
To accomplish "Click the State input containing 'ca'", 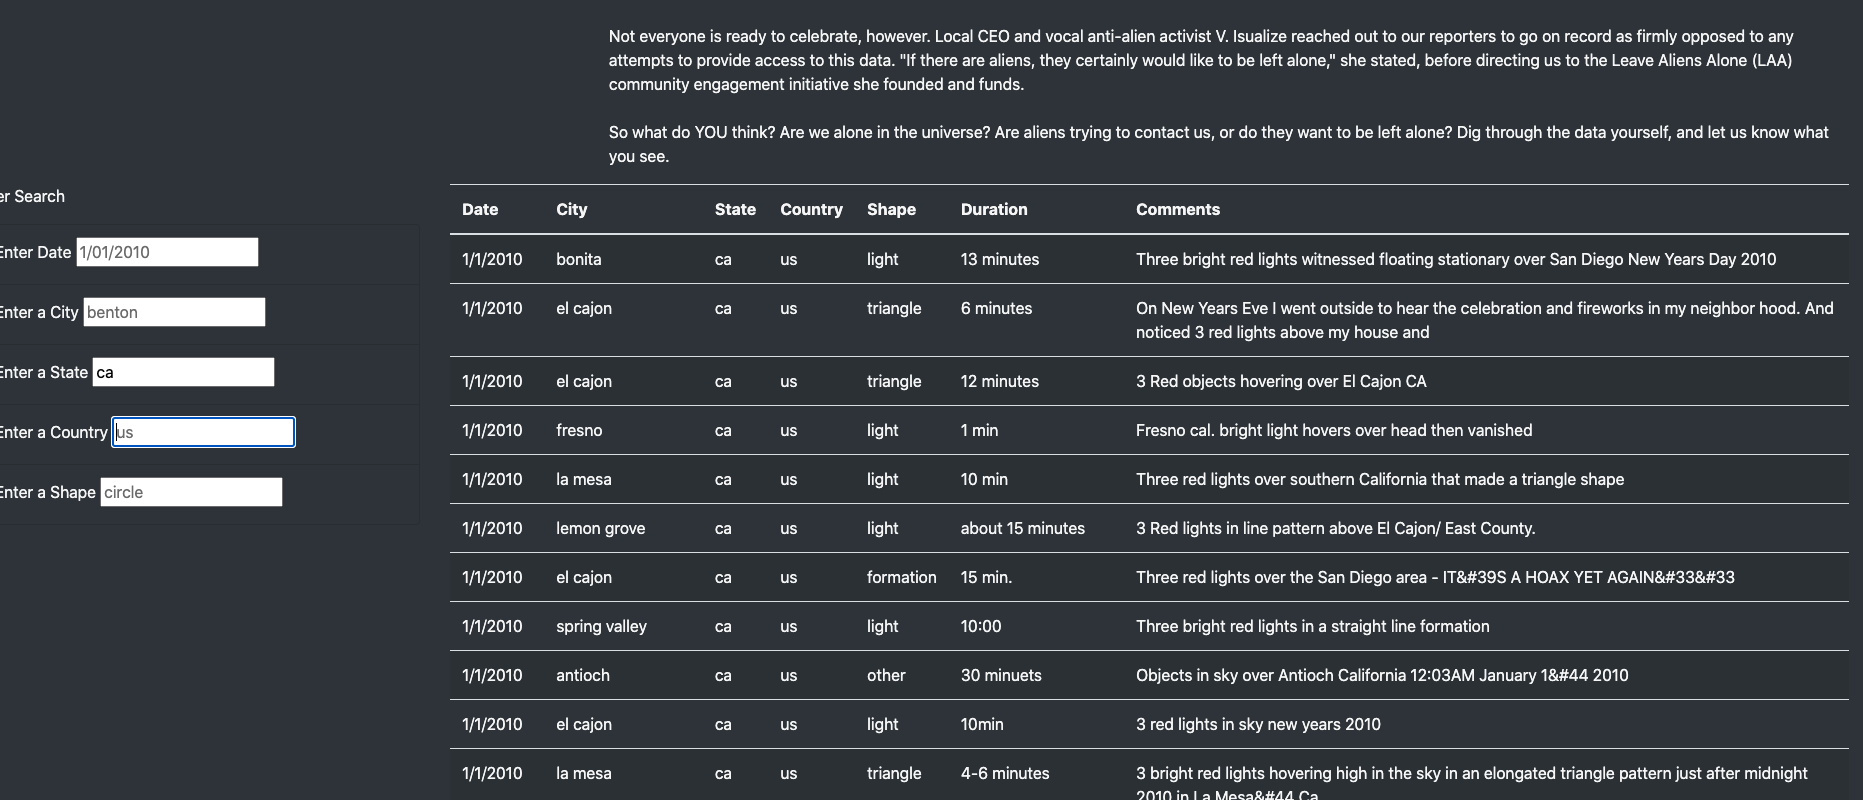I will (x=183, y=372).
